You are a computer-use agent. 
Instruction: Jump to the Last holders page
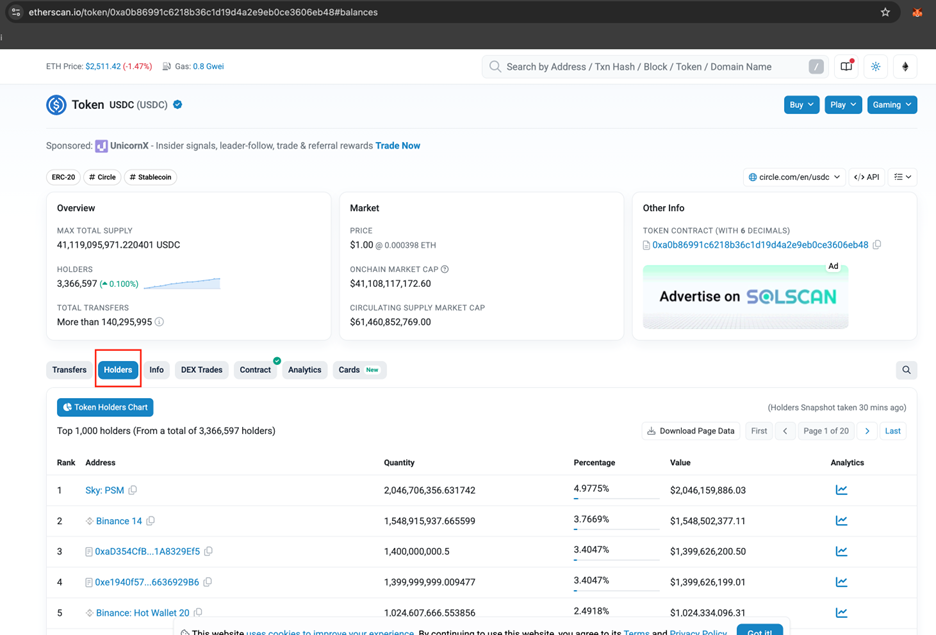(892, 431)
